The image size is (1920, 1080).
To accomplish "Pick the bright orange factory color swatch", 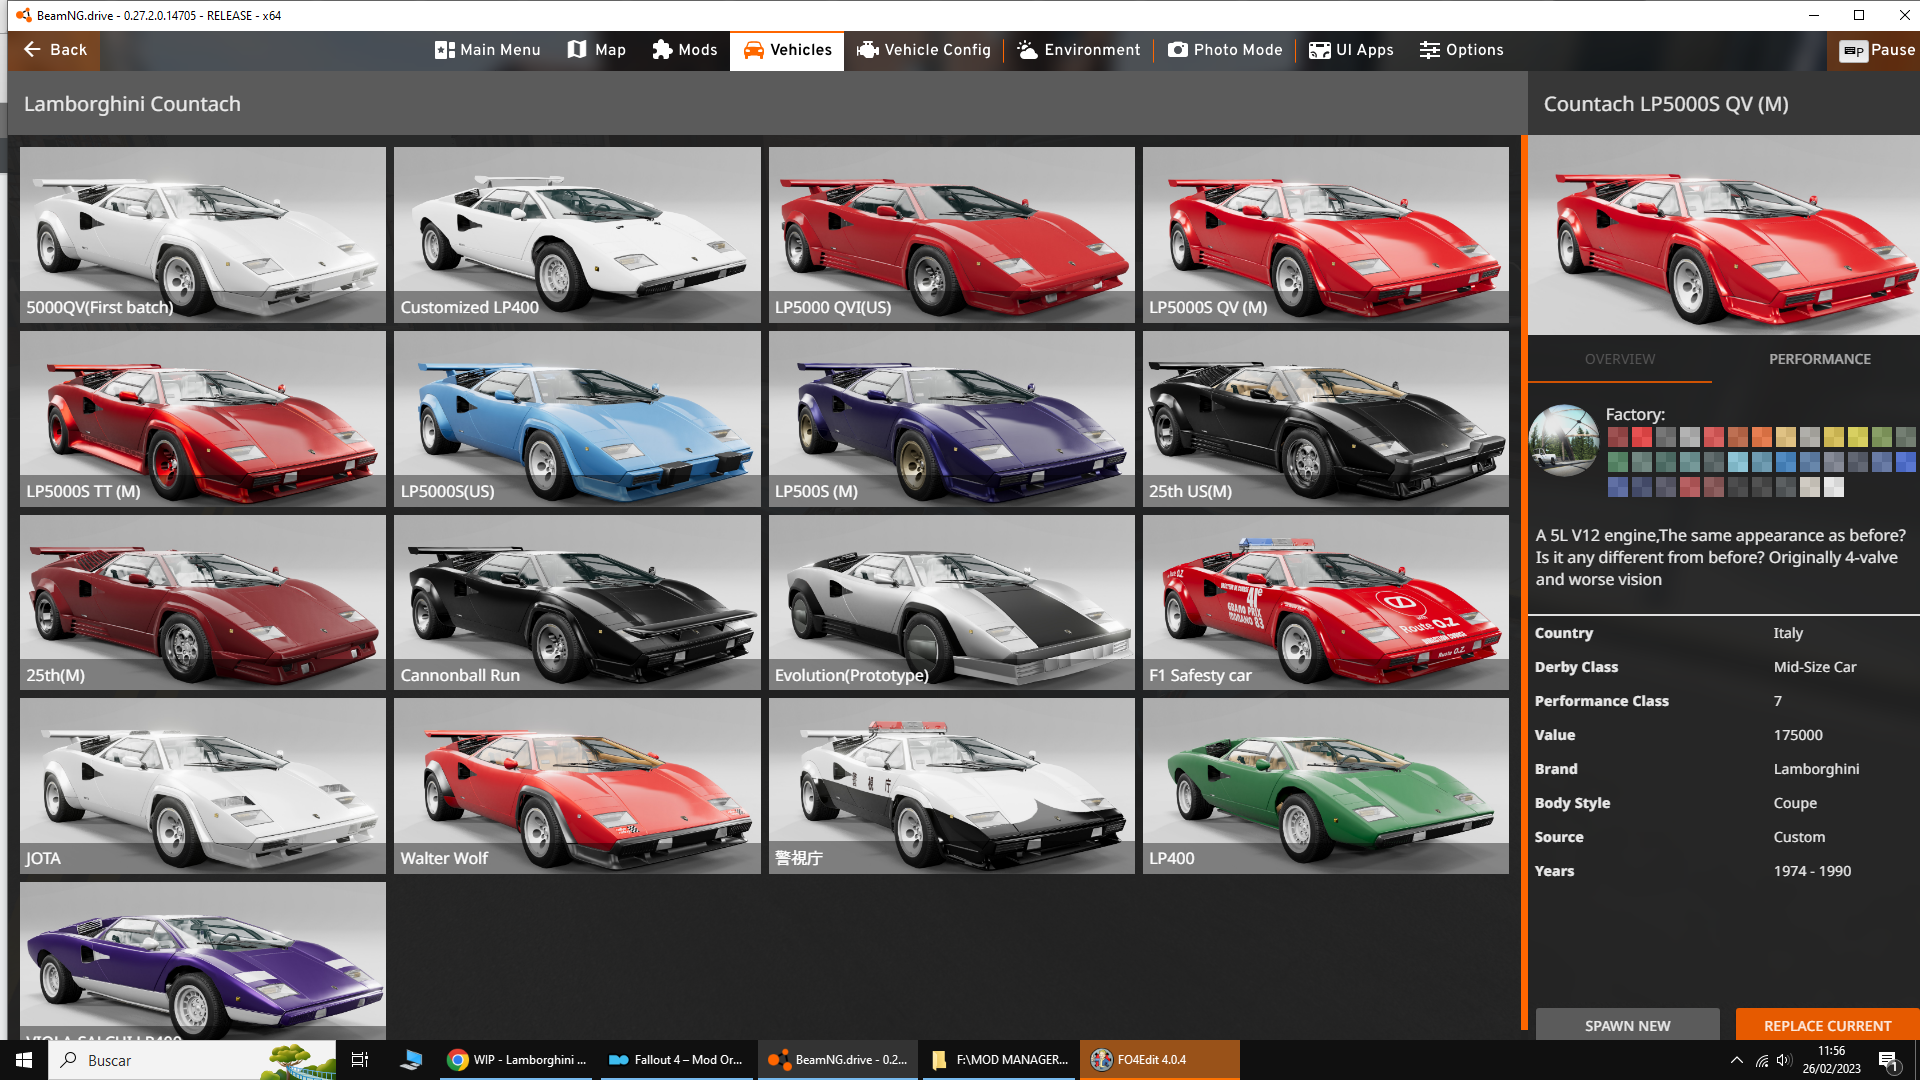I will (x=1762, y=437).
